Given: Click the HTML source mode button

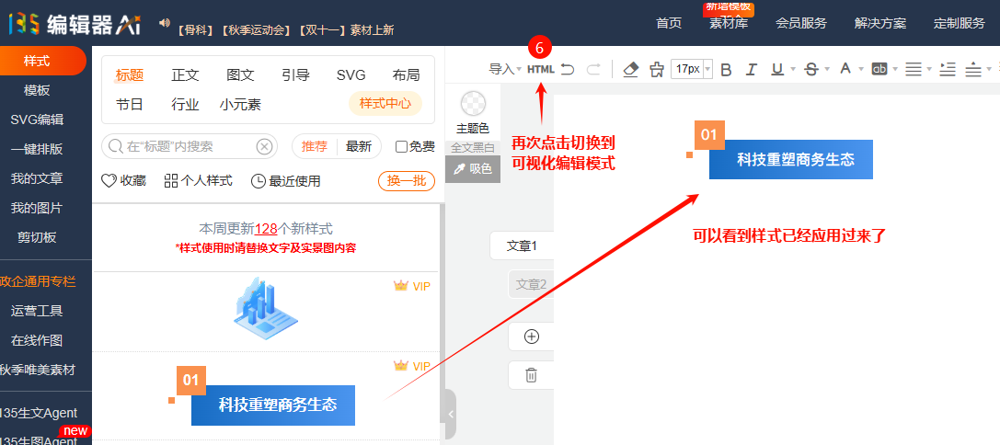Looking at the screenshot, I should pos(540,69).
